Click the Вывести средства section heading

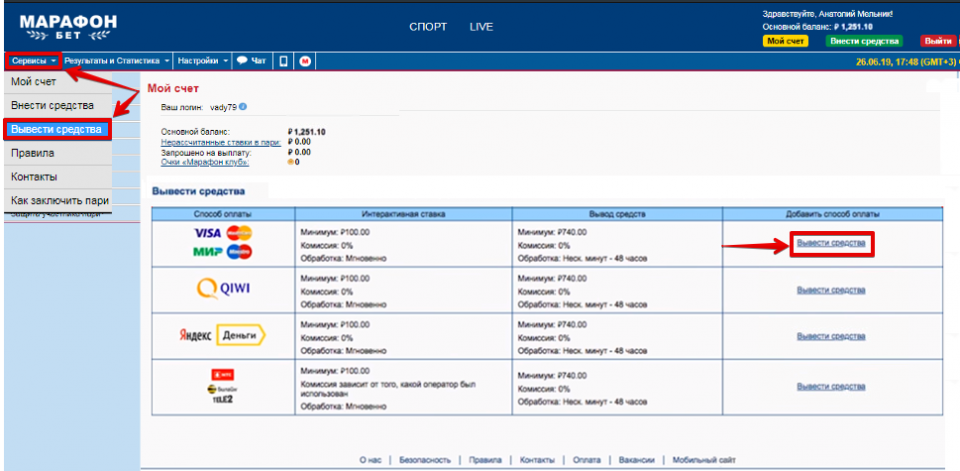coord(198,191)
